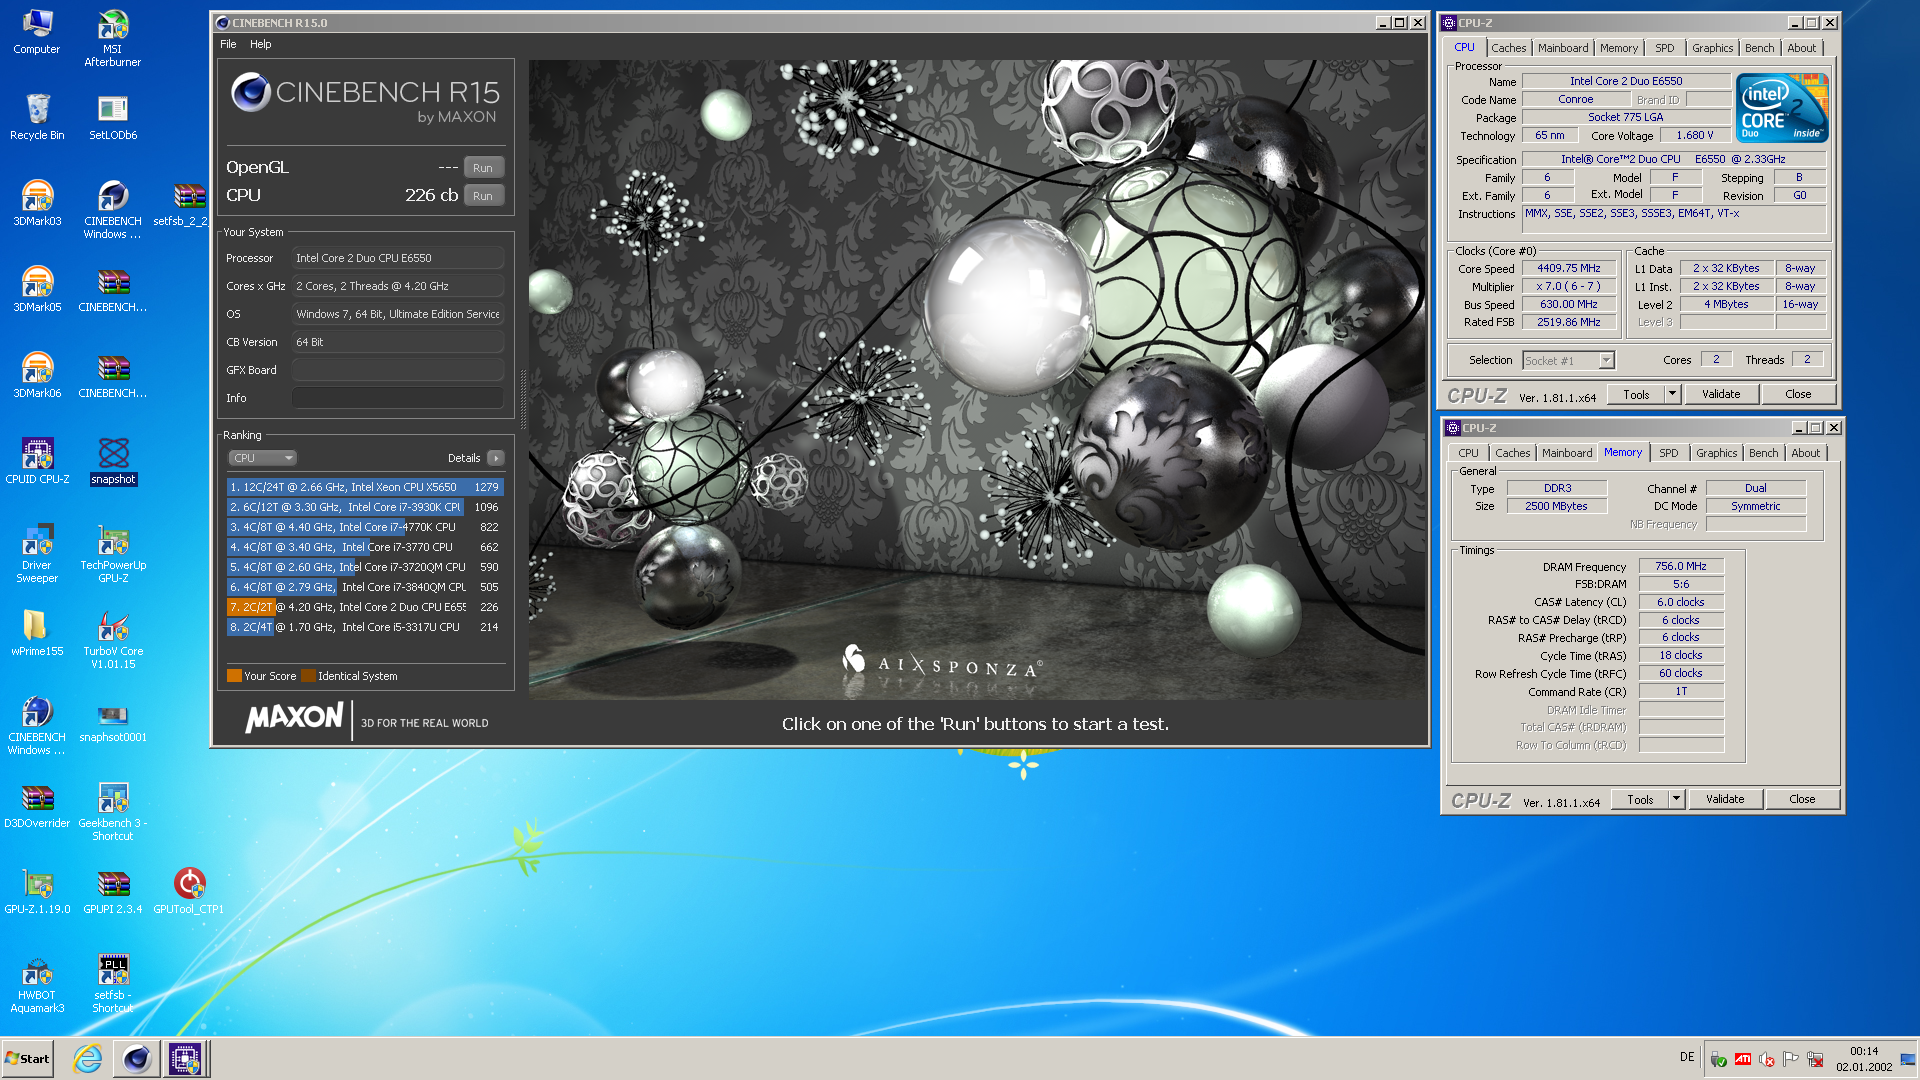Screen dimensions: 1920x1080
Task: Select the i7-4770K ranking row
Action: [x=365, y=527]
